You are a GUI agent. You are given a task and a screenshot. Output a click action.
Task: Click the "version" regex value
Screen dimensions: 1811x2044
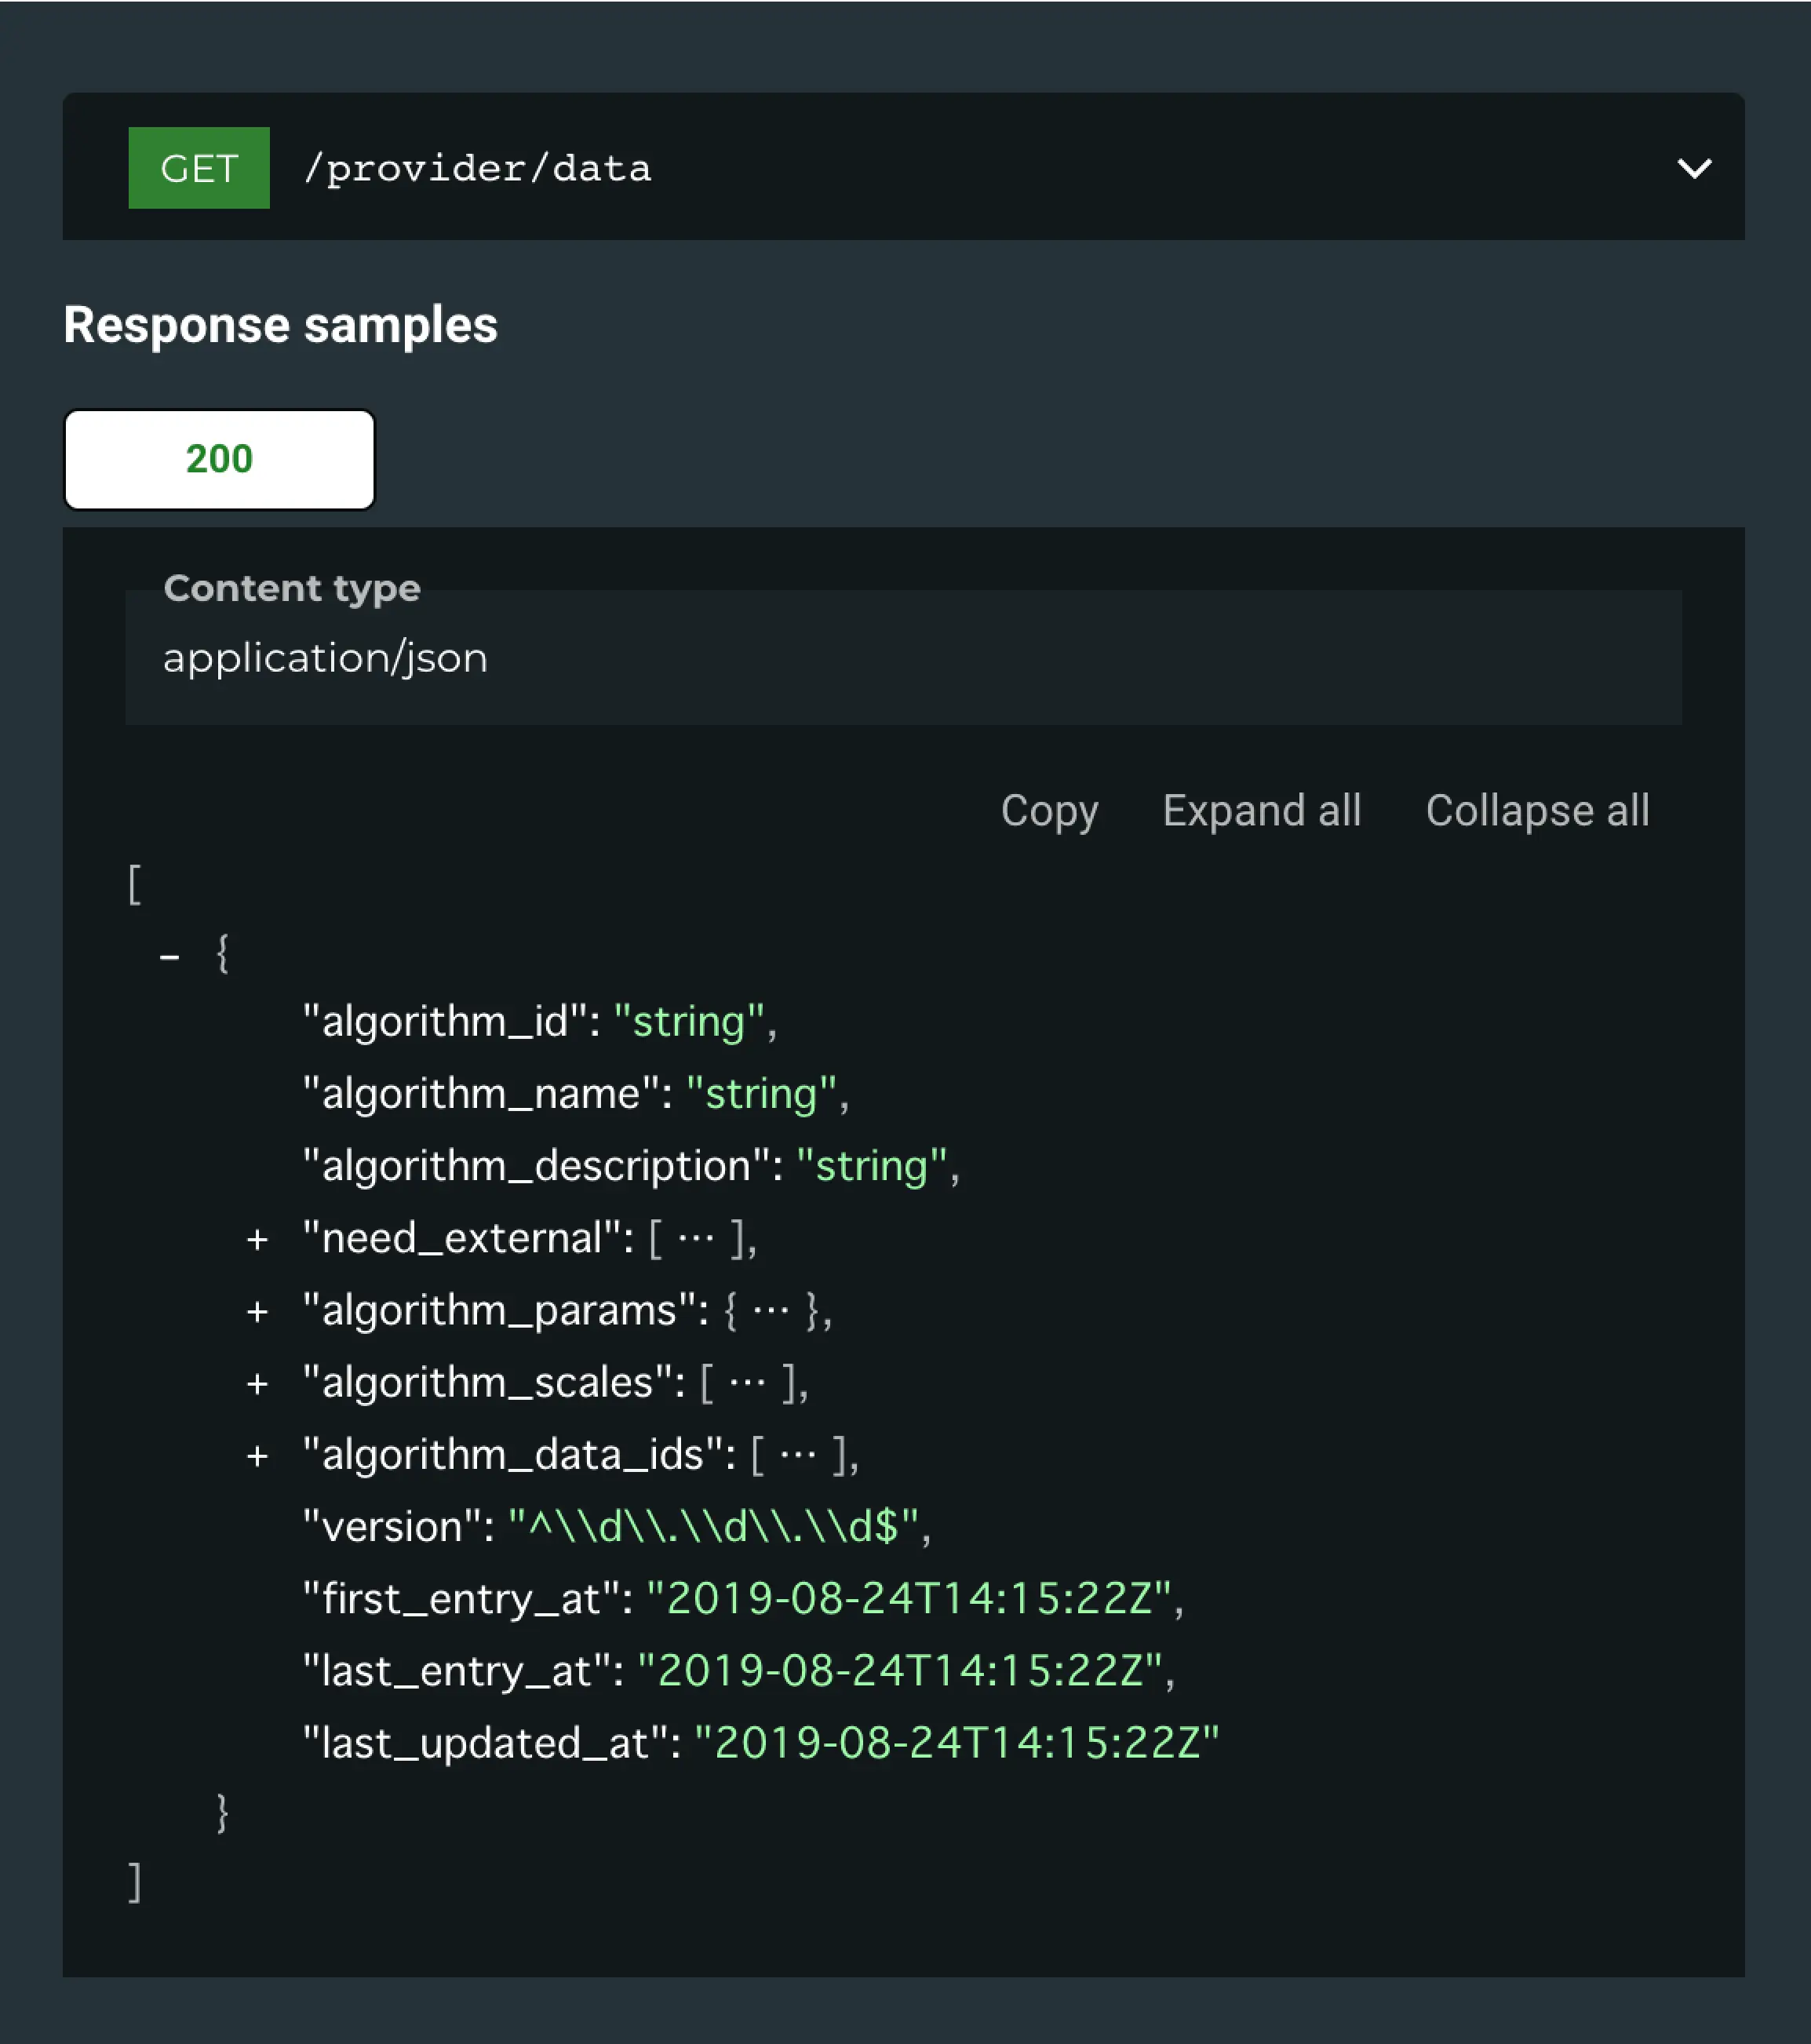pos(714,1527)
